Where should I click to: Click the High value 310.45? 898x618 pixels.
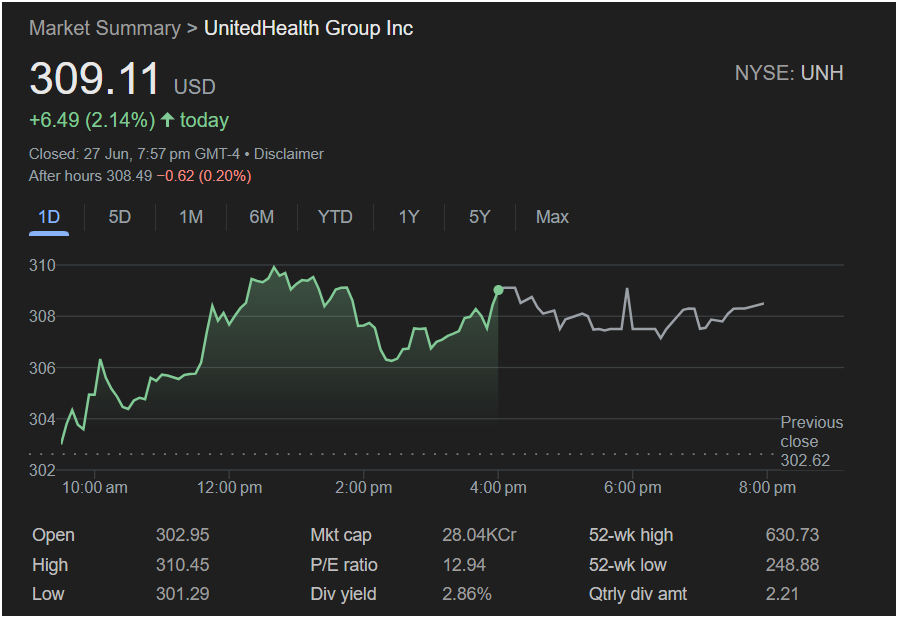tap(183, 565)
